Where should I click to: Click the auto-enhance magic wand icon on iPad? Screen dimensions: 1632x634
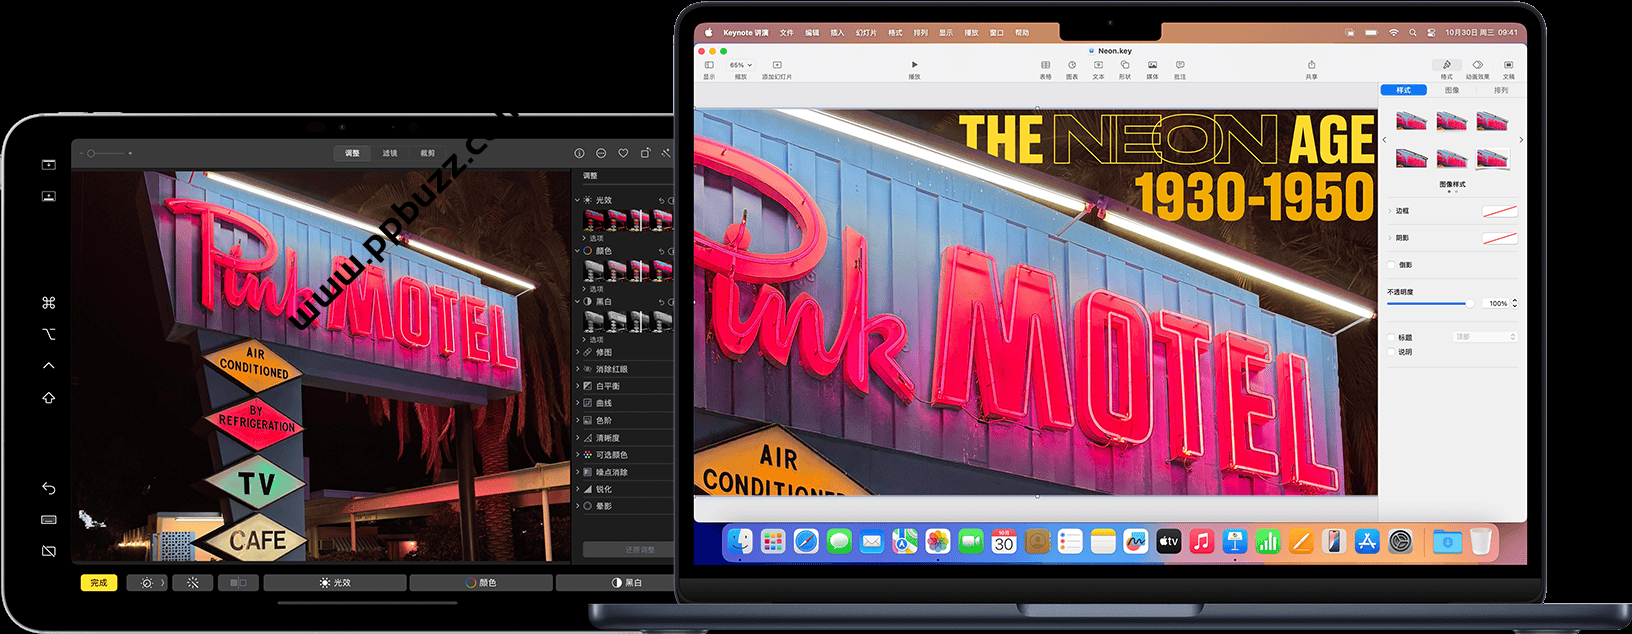[x=666, y=153]
